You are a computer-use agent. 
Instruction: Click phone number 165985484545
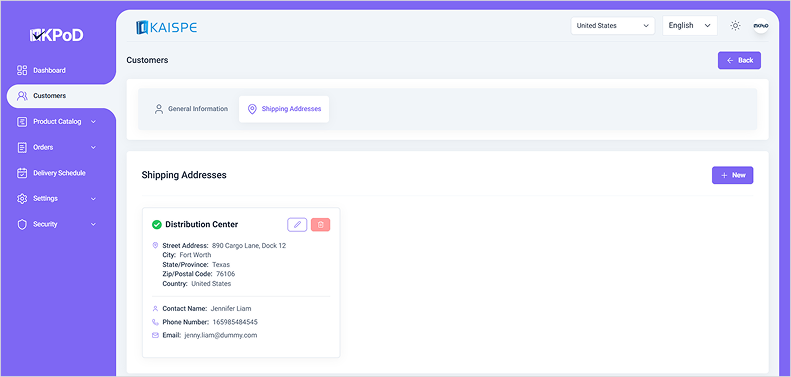(236, 322)
